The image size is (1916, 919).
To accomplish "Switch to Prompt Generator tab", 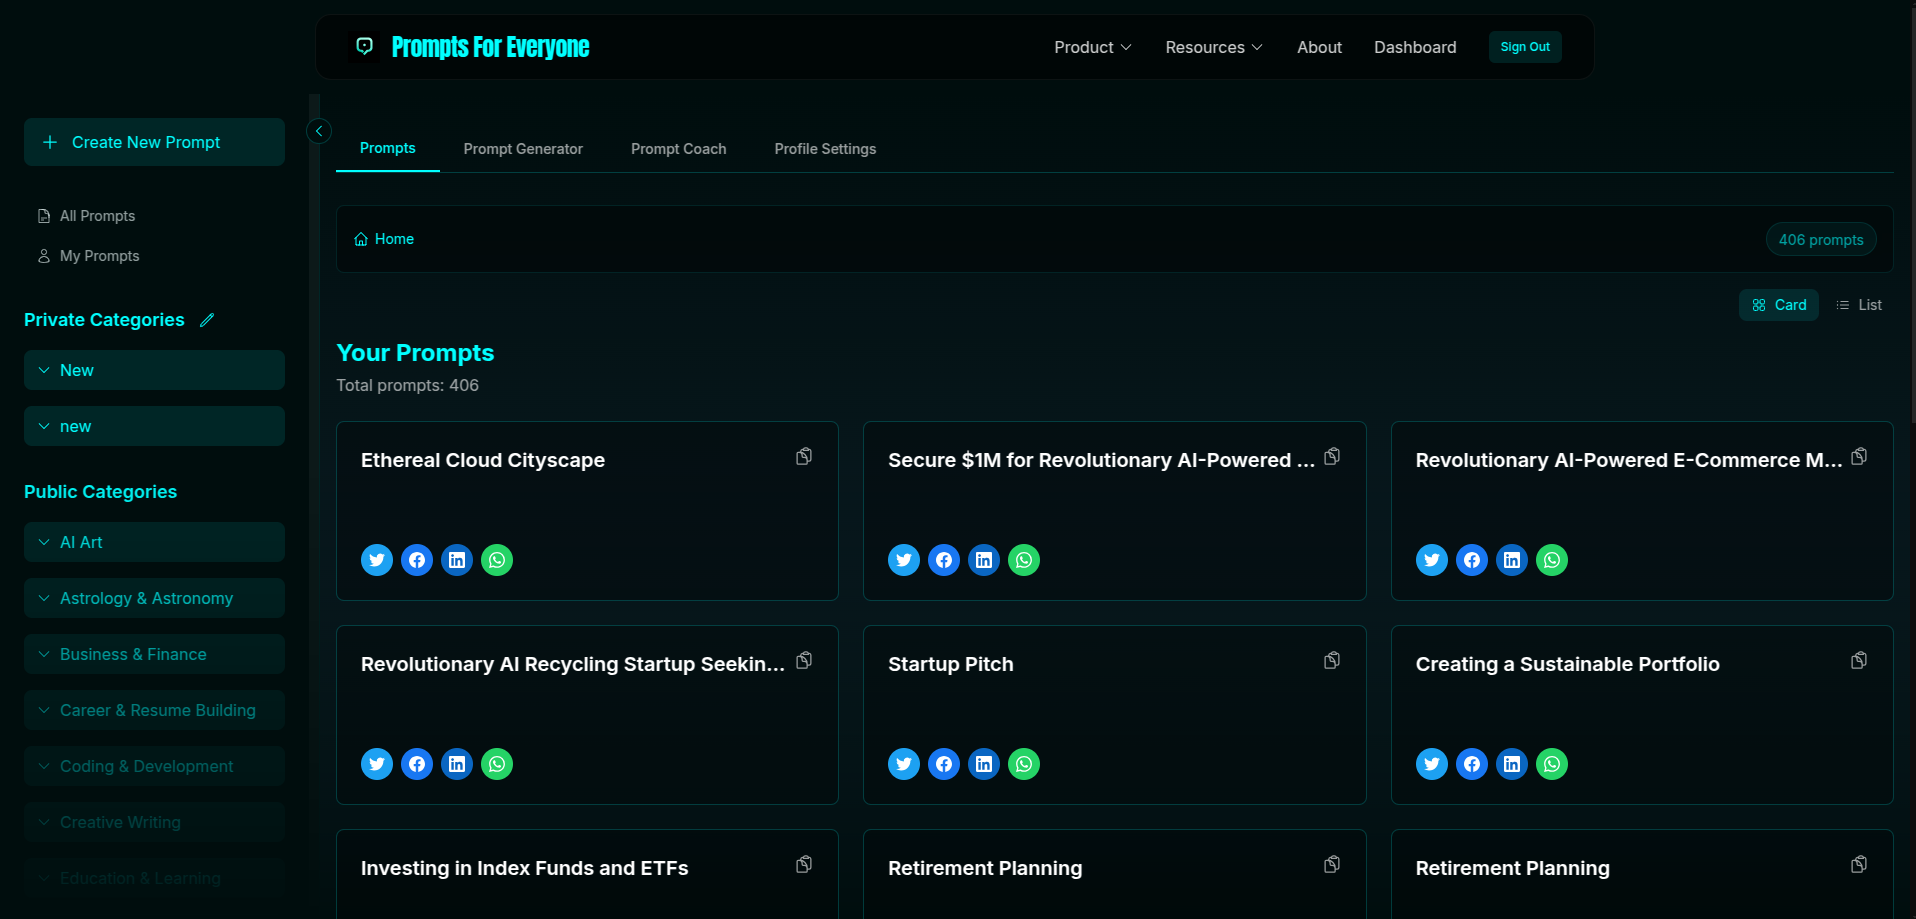I will pyautogui.click(x=523, y=149).
